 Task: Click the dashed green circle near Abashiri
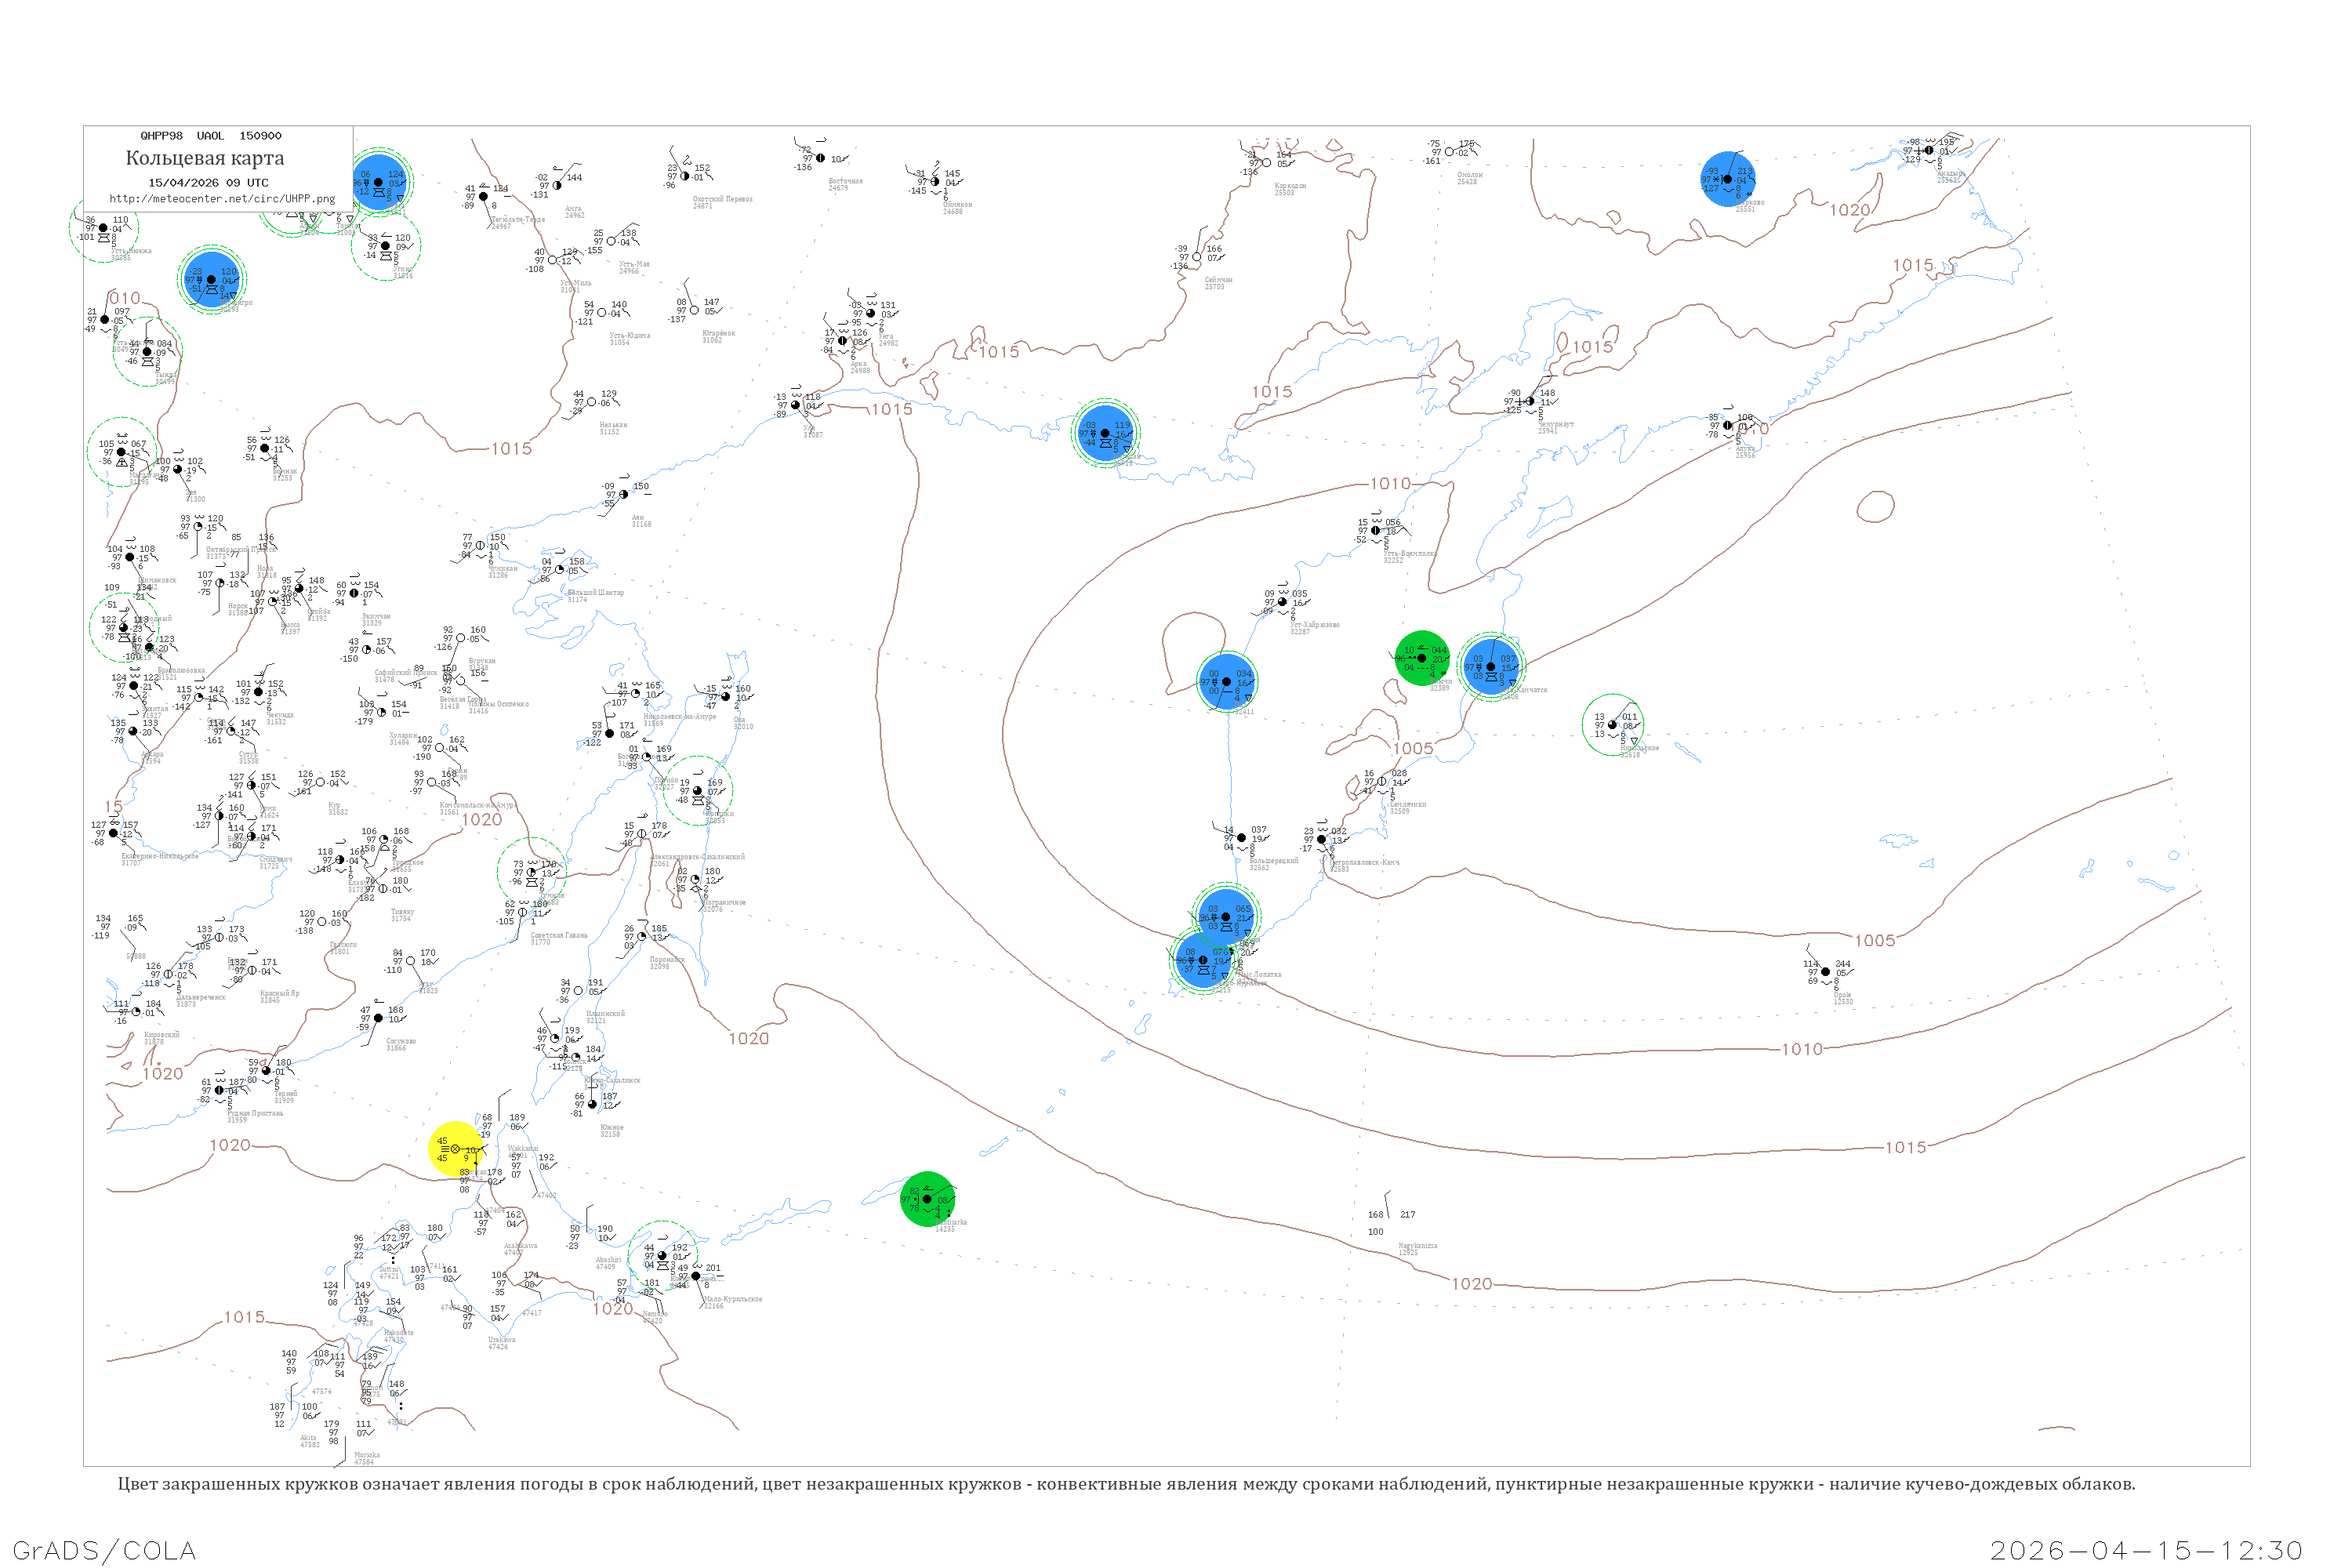[x=662, y=1255]
